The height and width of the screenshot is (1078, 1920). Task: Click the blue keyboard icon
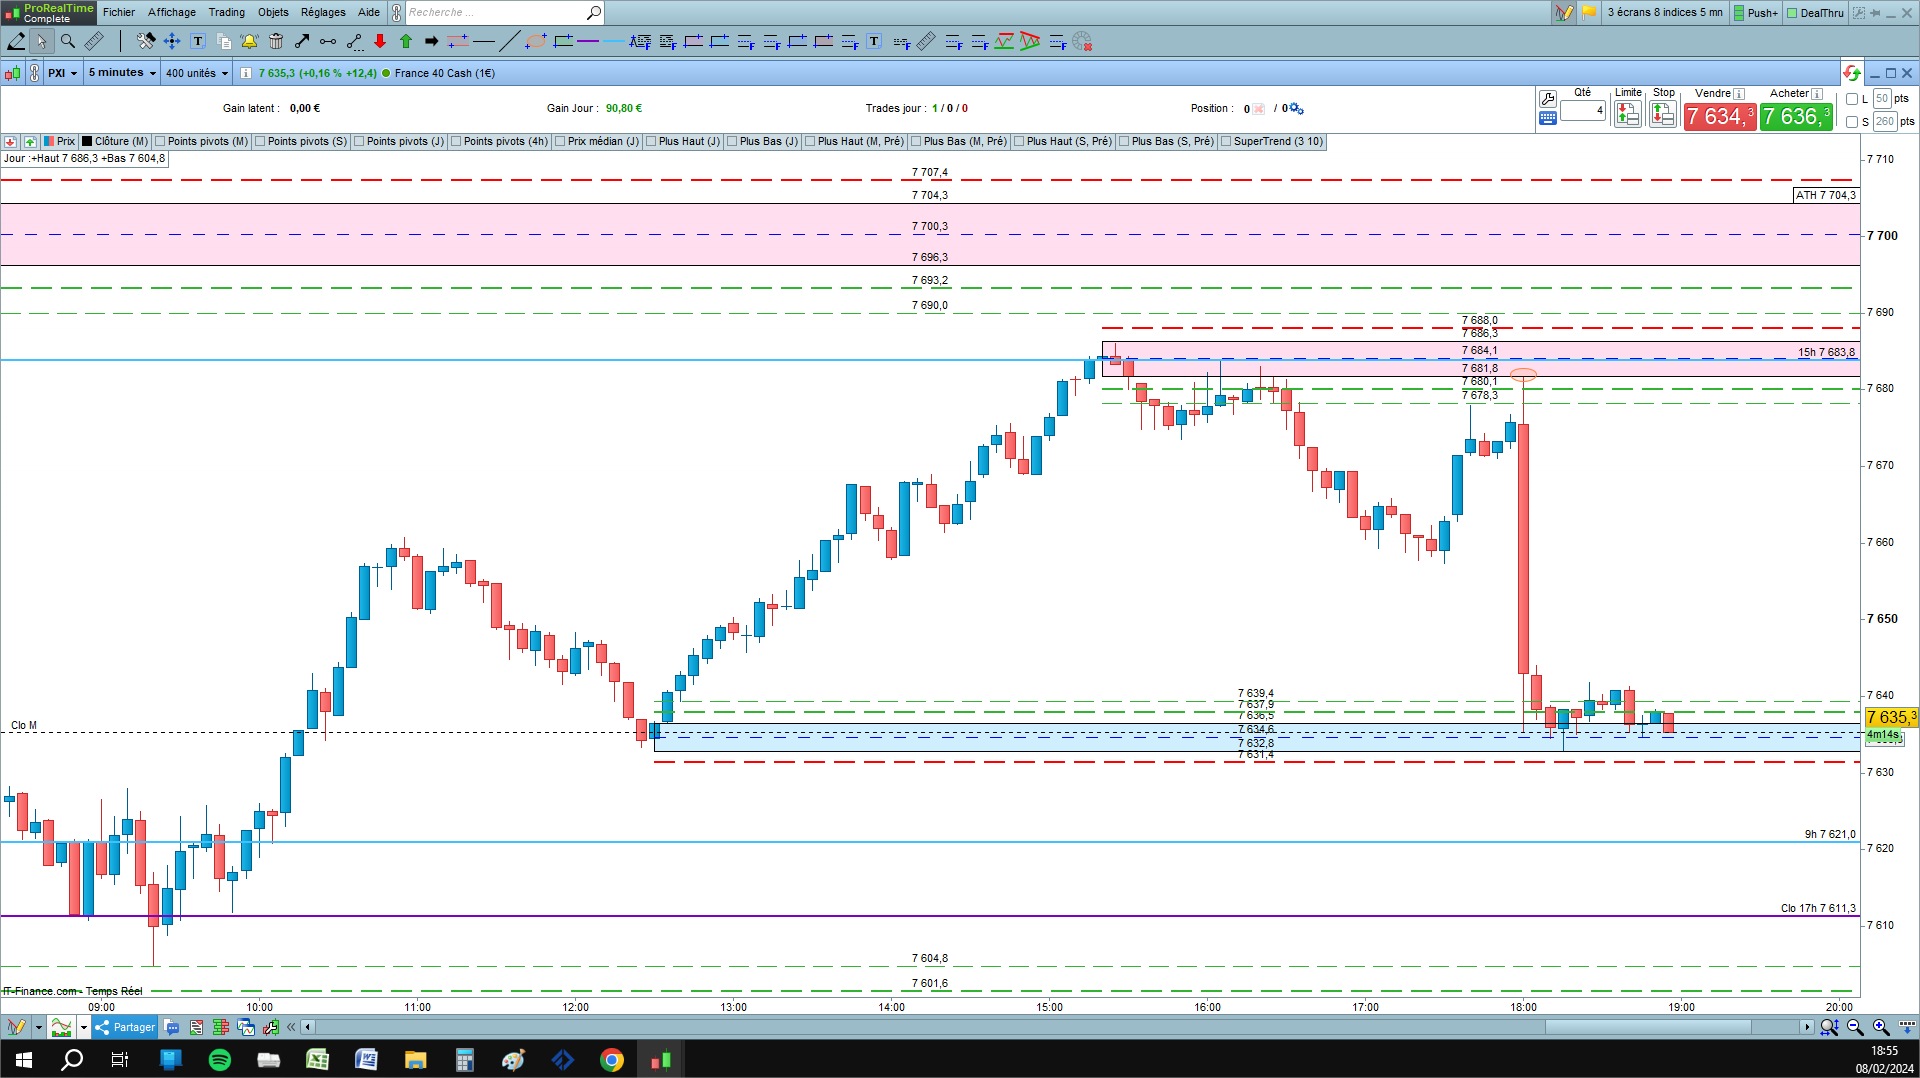click(x=1548, y=118)
